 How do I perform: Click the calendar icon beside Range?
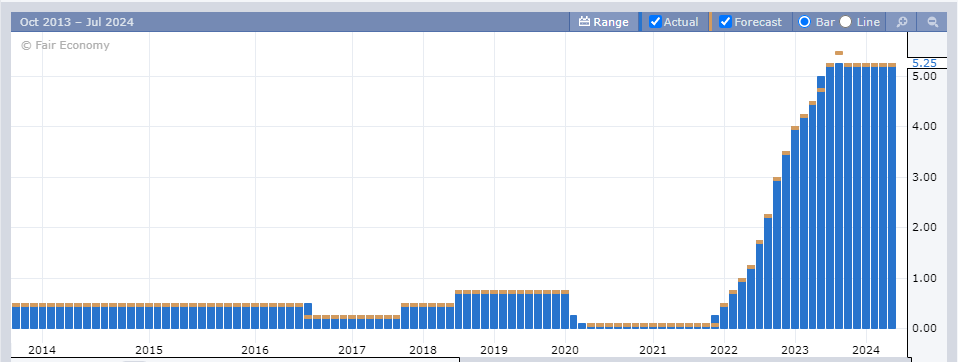584,22
